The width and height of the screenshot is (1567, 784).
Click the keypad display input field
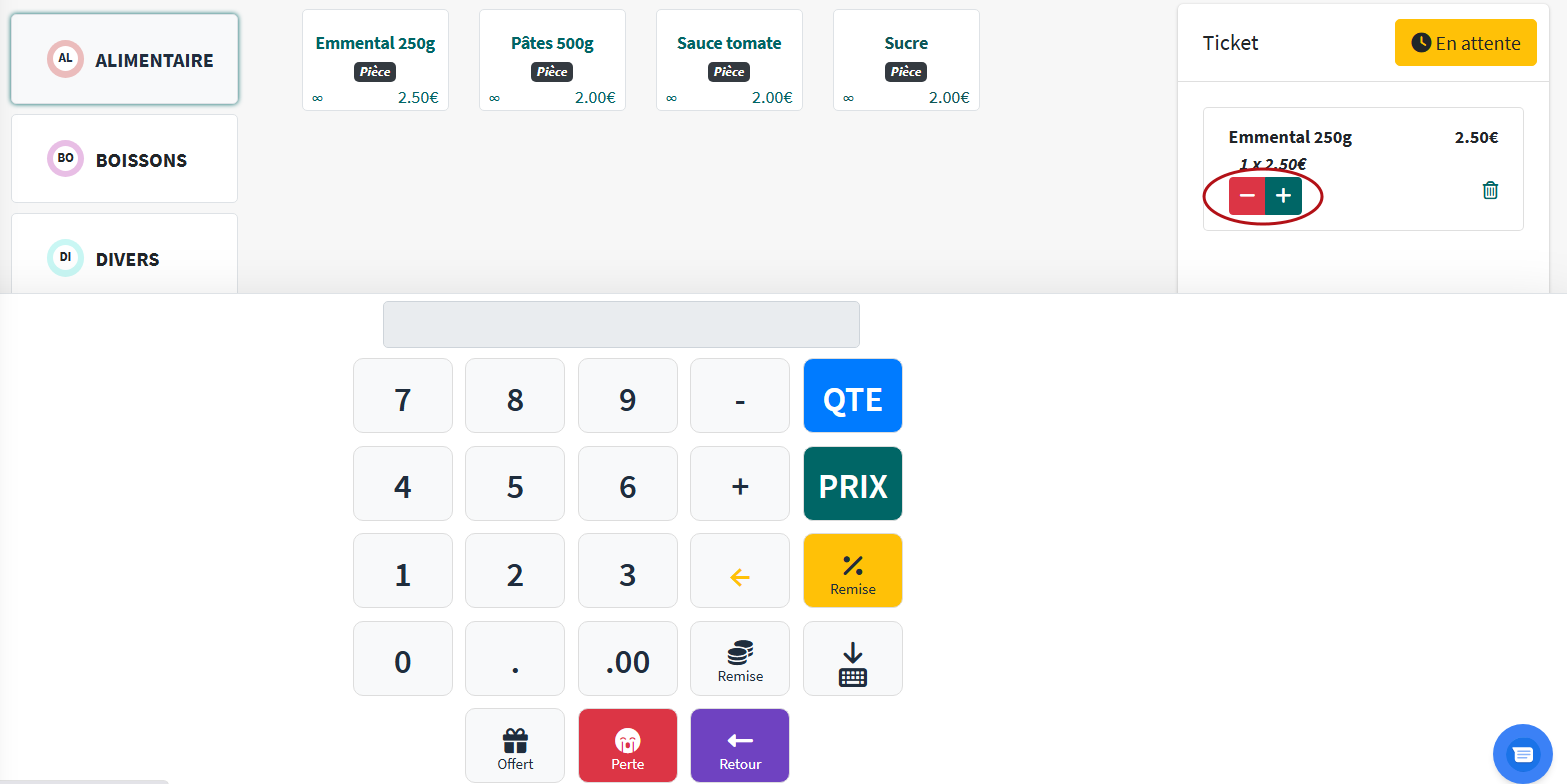(621, 325)
